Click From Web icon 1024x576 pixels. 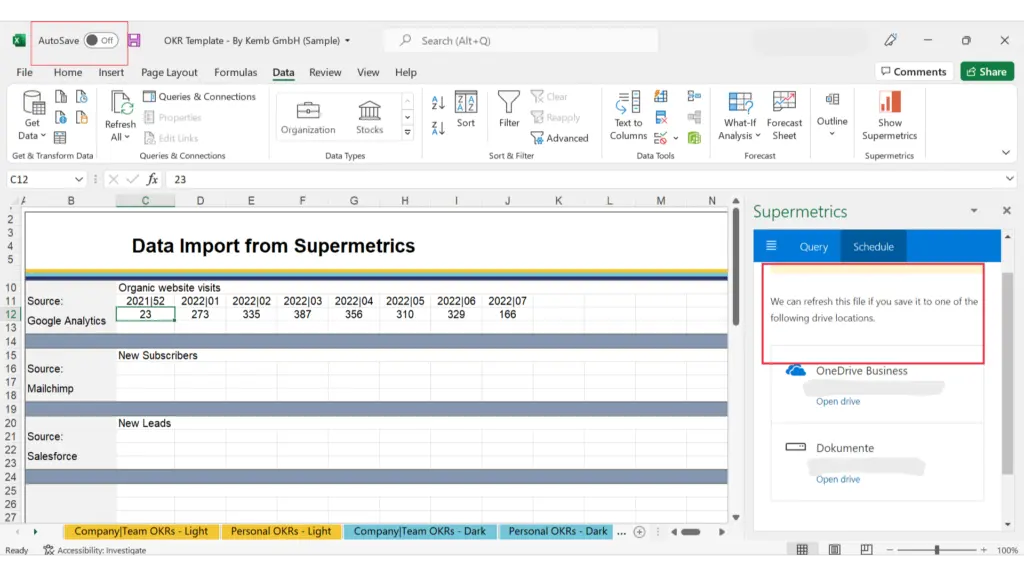(61, 118)
